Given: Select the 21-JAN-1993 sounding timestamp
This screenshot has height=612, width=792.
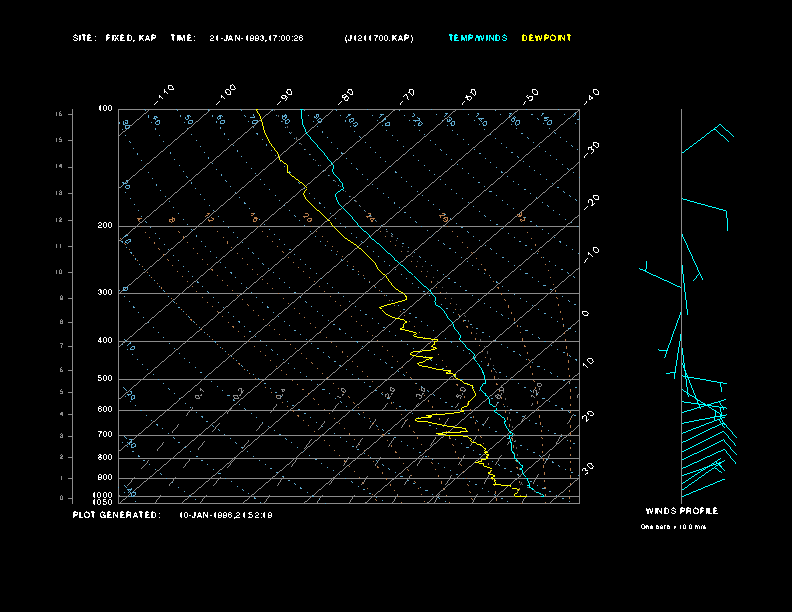Looking at the screenshot, I should [x=256, y=38].
